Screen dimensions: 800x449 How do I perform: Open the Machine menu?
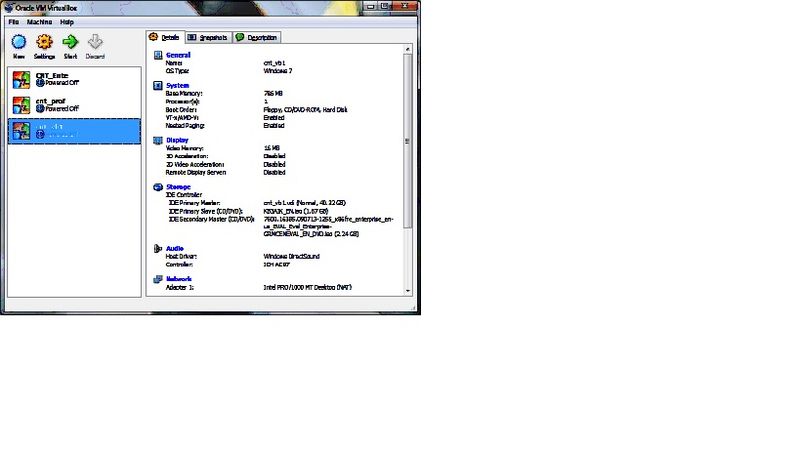point(39,22)
